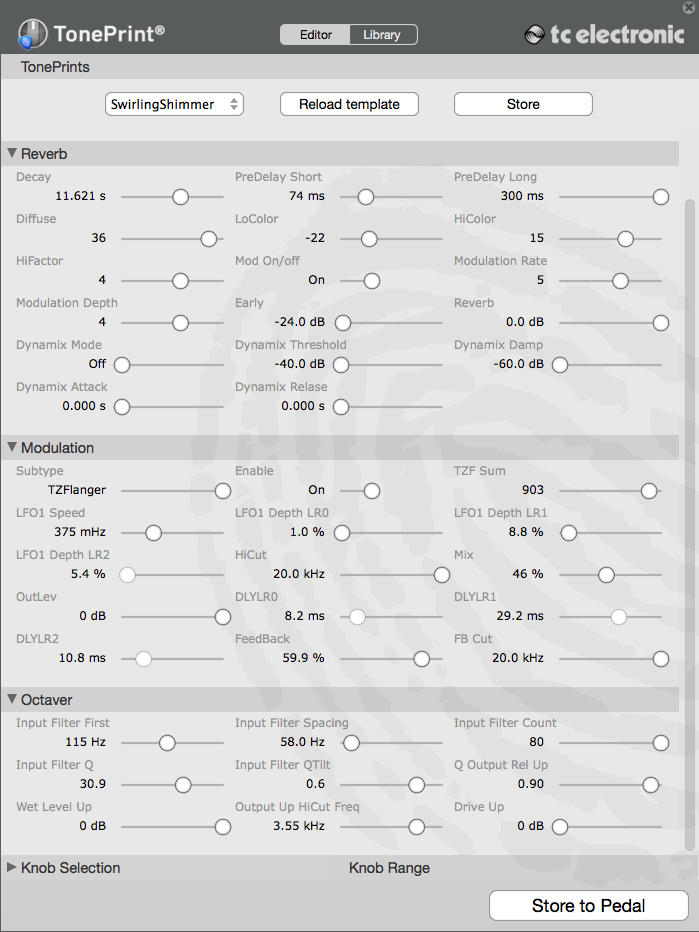Click the Reload template button
The width and height of the screenshot is (699, 932).
(x=349, y=104)
